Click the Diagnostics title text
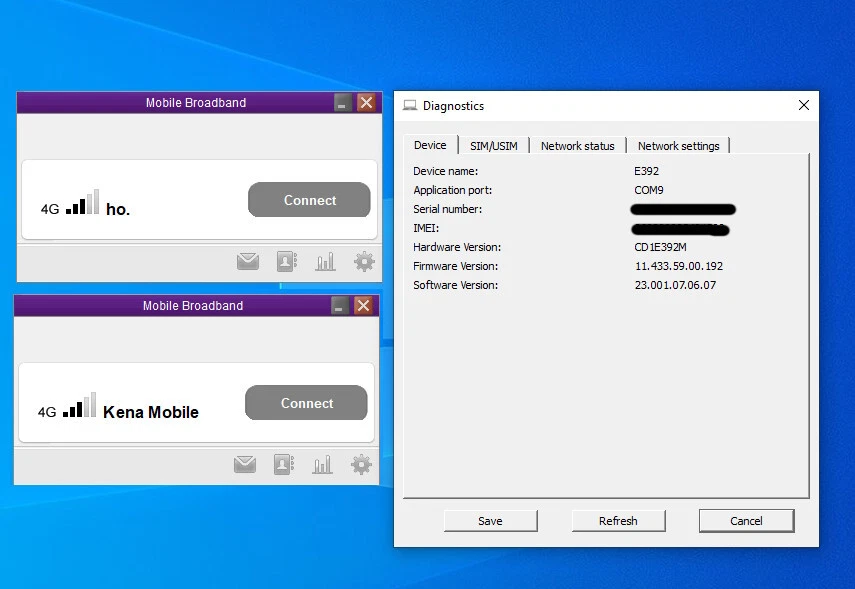Image resolution: width=855 pixels, height=589 pixels. click(x=454, y=106)
